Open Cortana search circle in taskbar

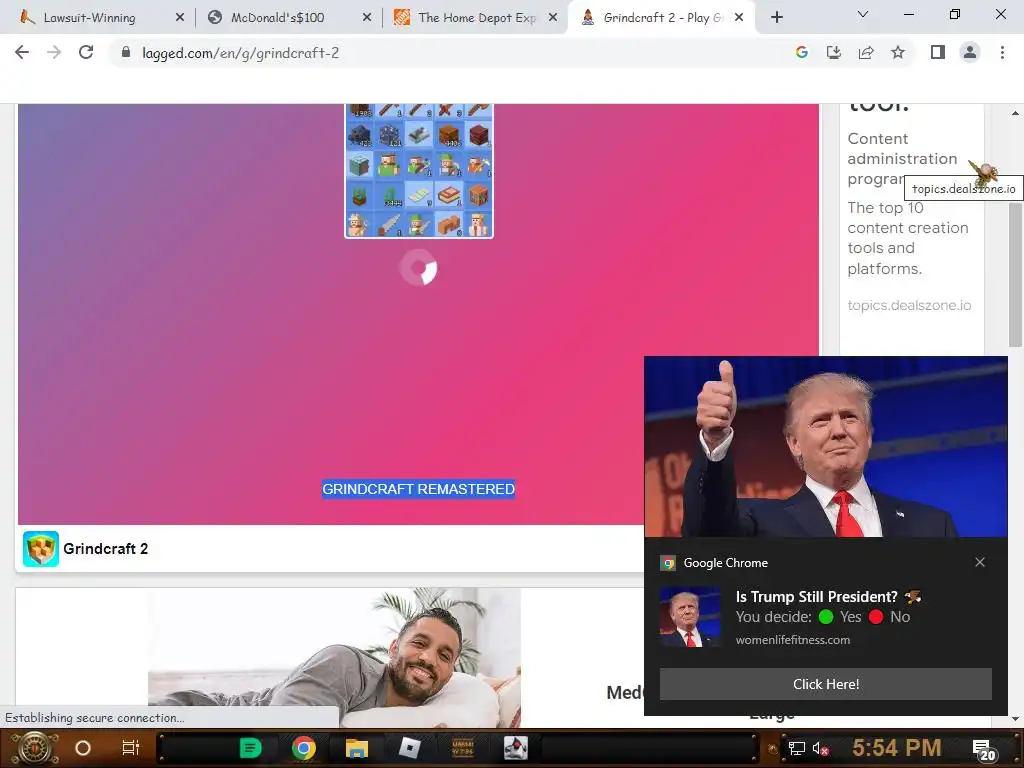point(83,748)
